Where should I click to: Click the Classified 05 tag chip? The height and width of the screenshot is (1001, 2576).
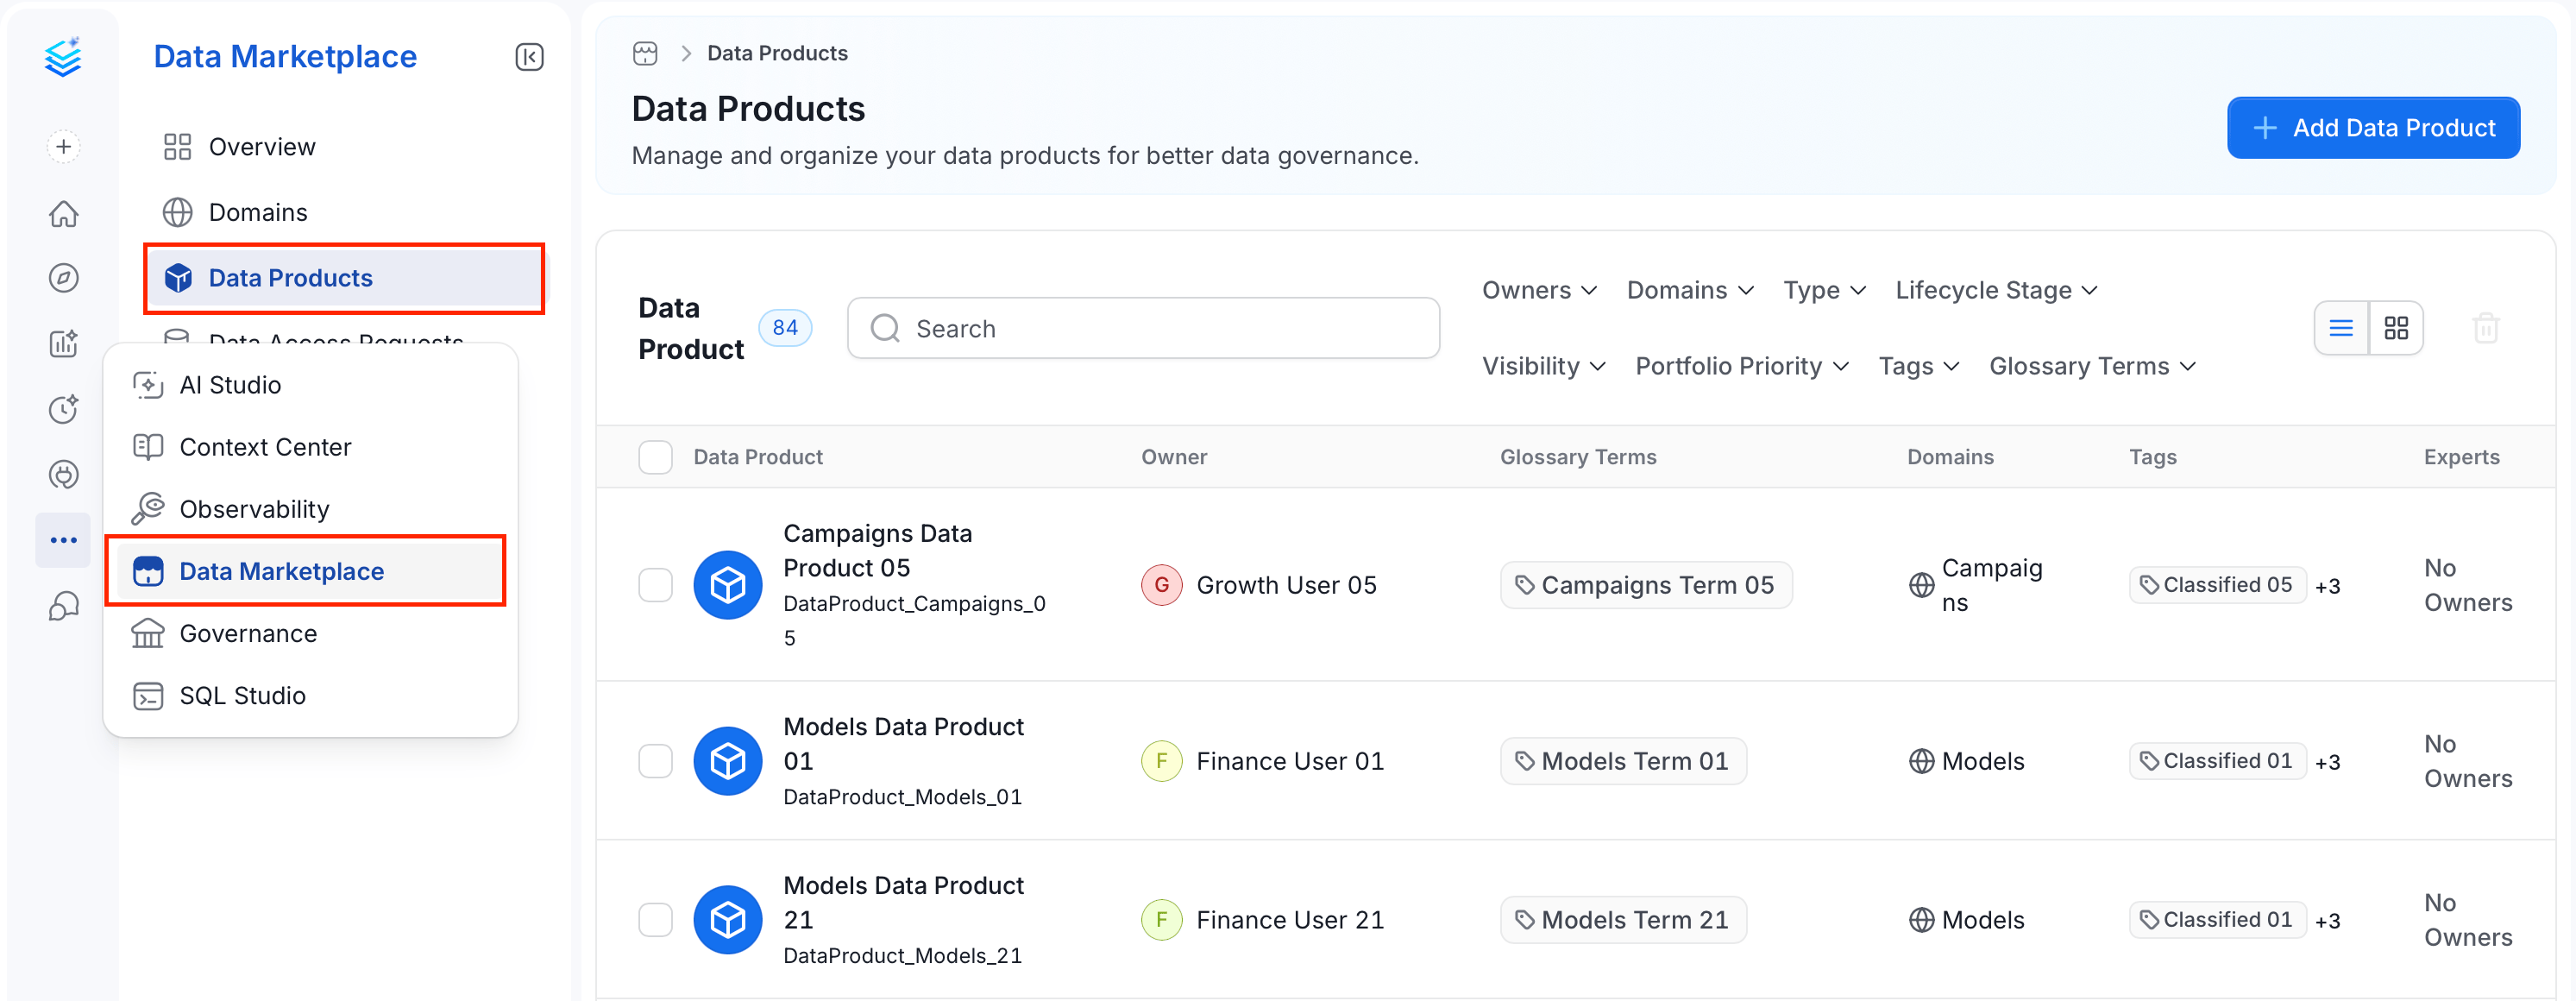[x=2217, y=585]
